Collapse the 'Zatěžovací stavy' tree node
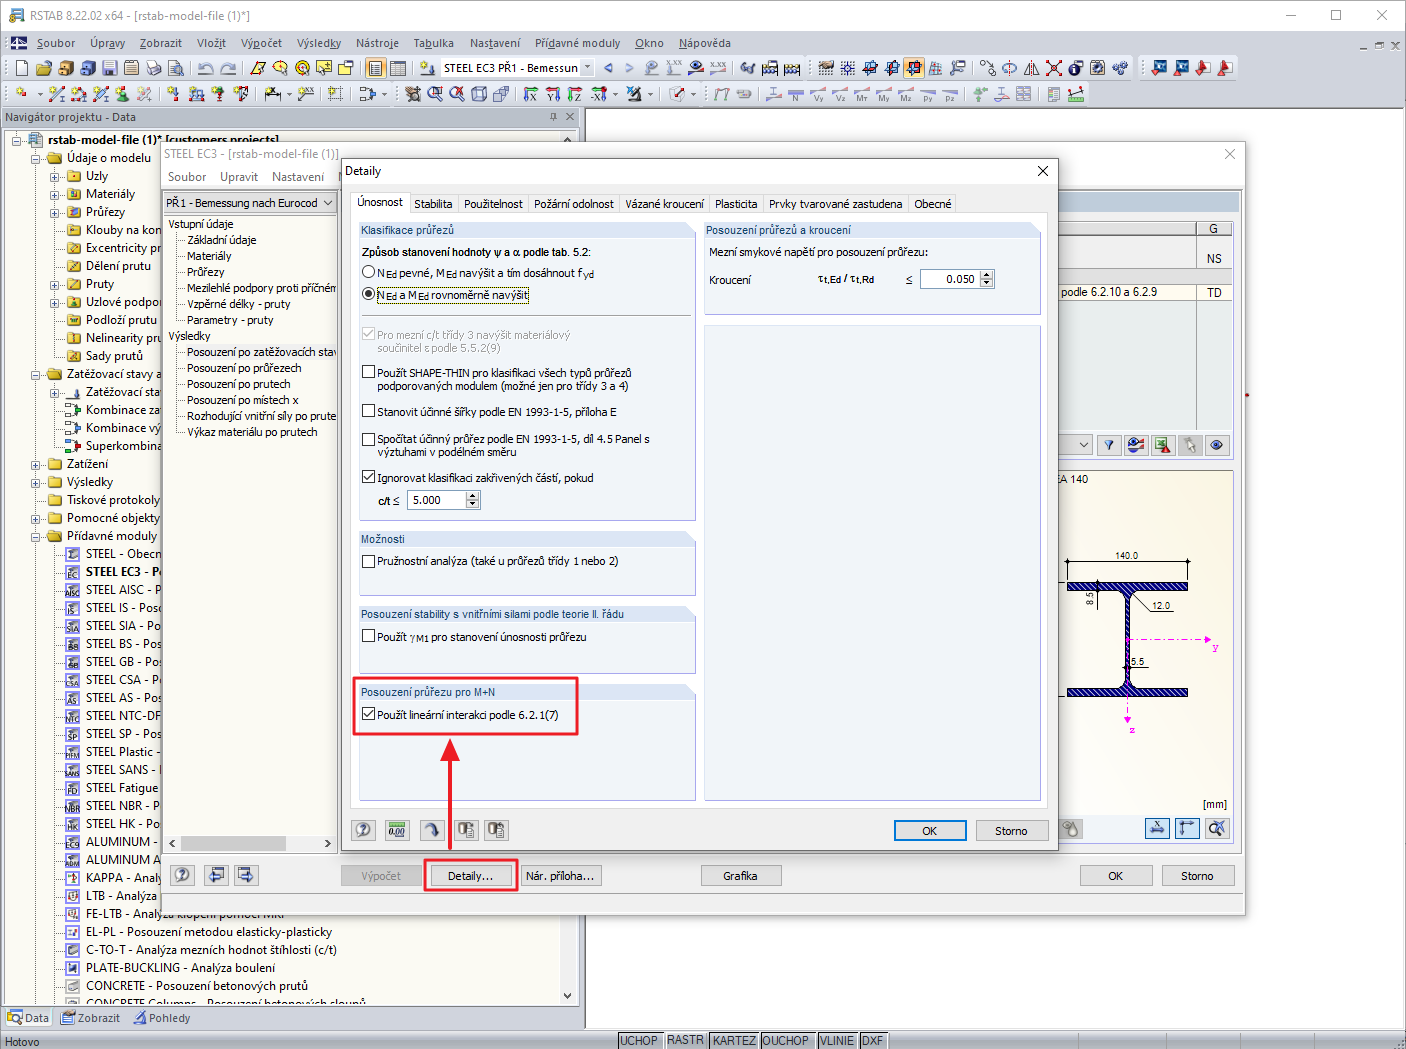The height and width of the screenshot is (1049, 1406). click(36, 374)
